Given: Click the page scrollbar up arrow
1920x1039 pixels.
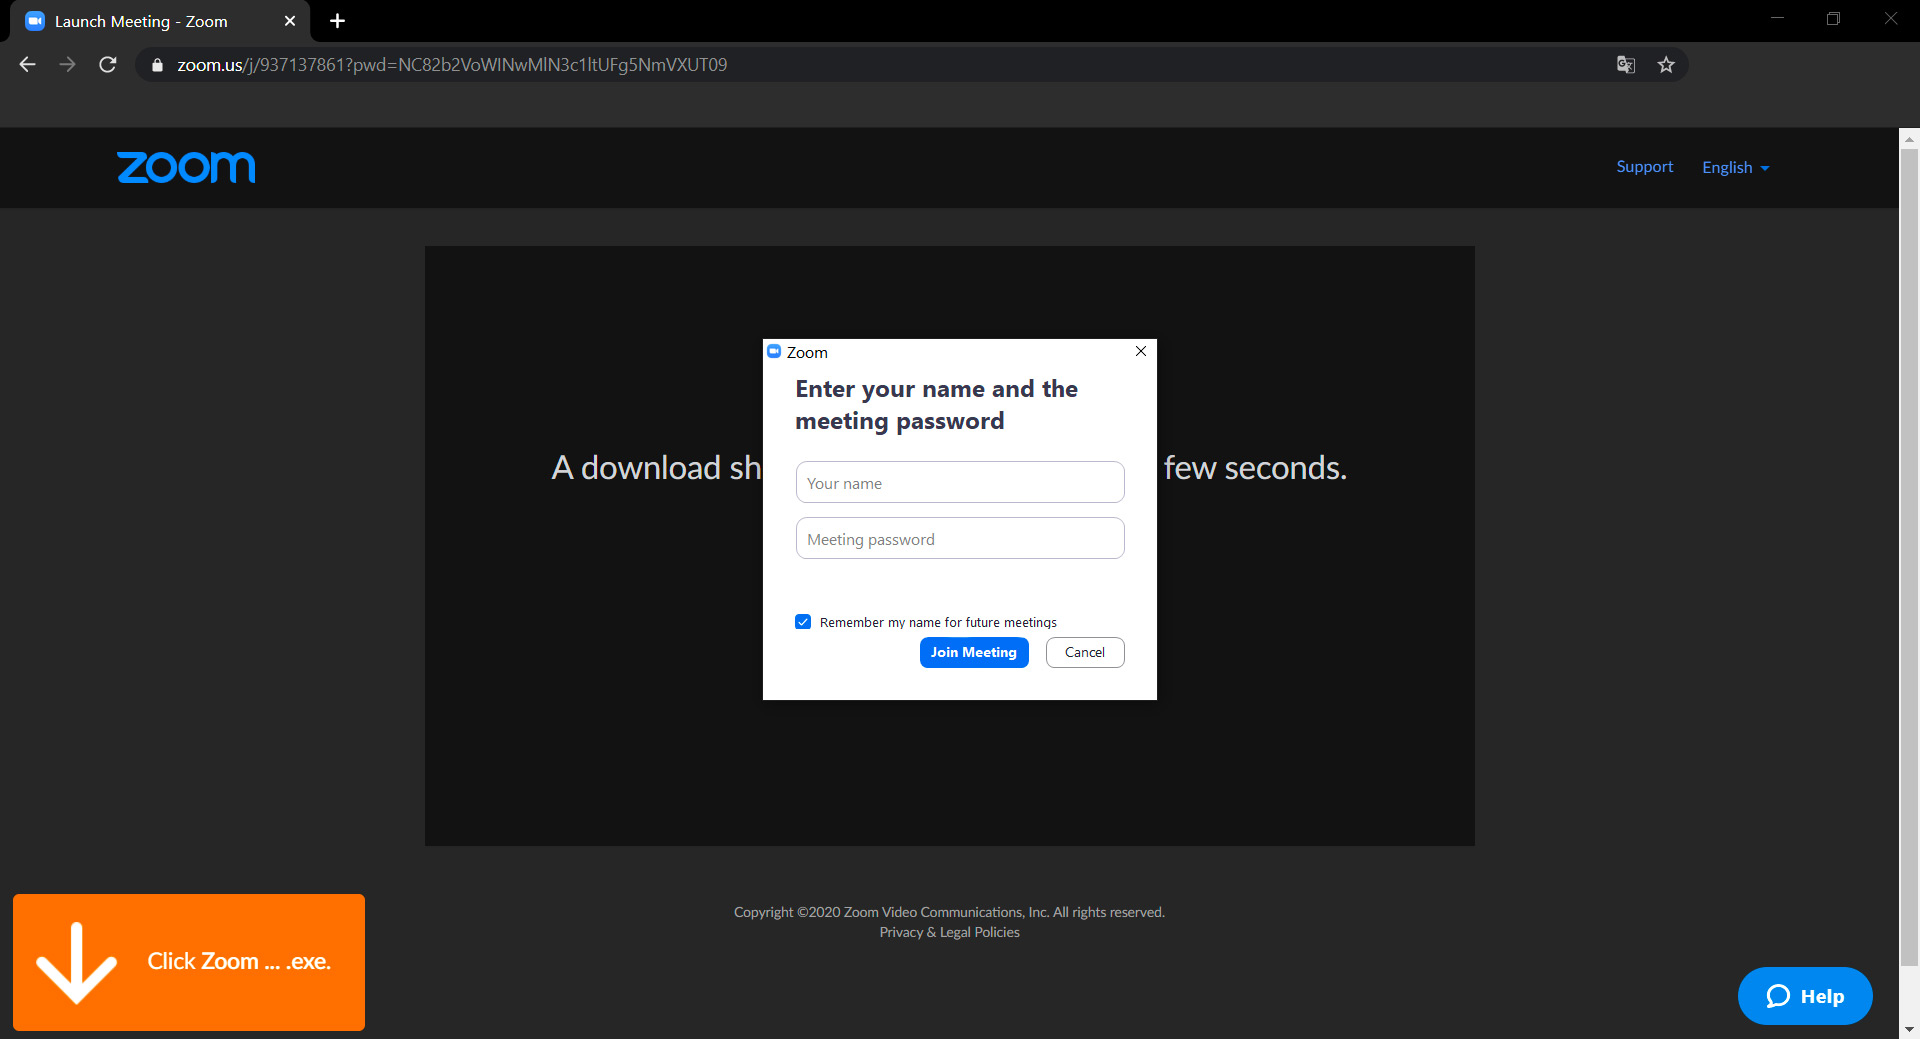Looking at the screenshot, I should tap(1909, 138).
